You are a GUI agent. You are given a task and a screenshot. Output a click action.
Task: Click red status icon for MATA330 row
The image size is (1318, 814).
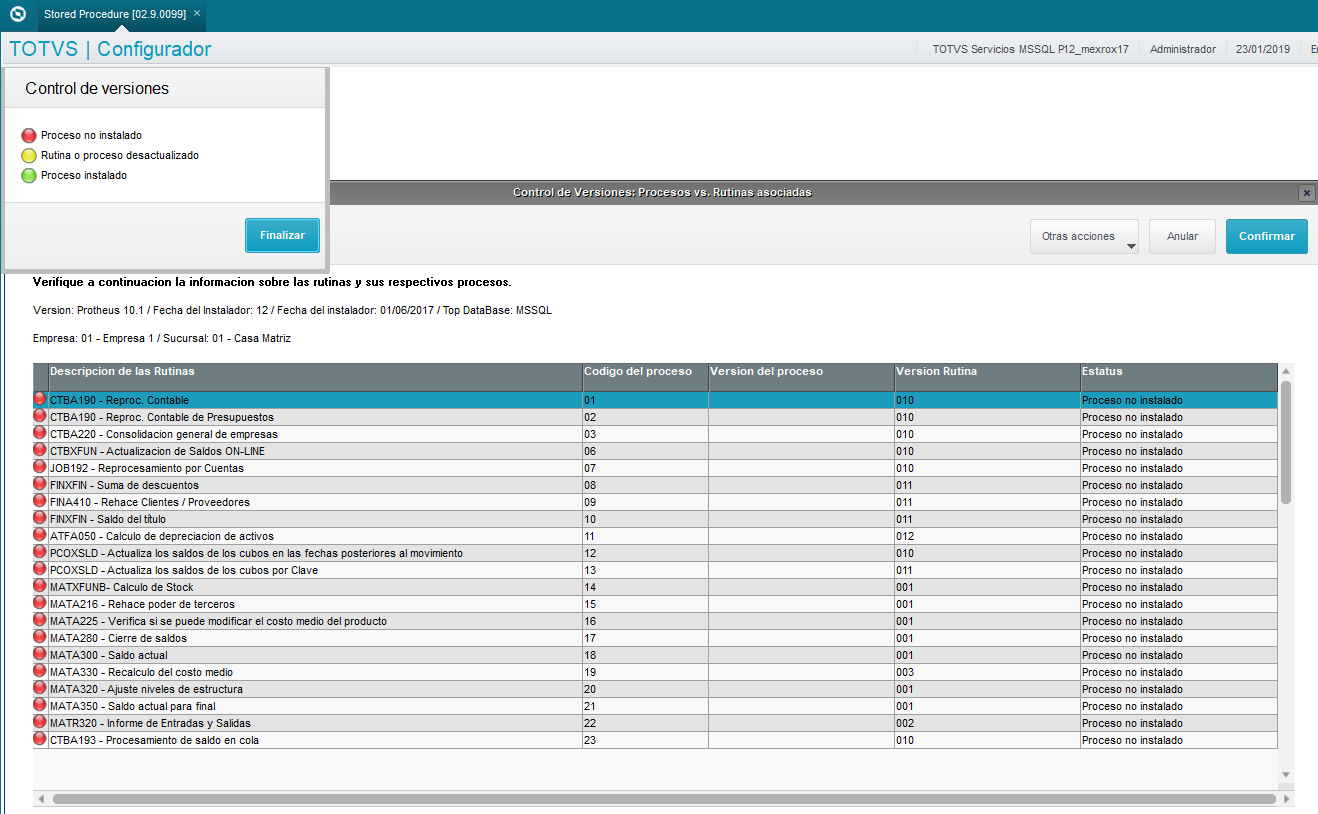point(40,671)
